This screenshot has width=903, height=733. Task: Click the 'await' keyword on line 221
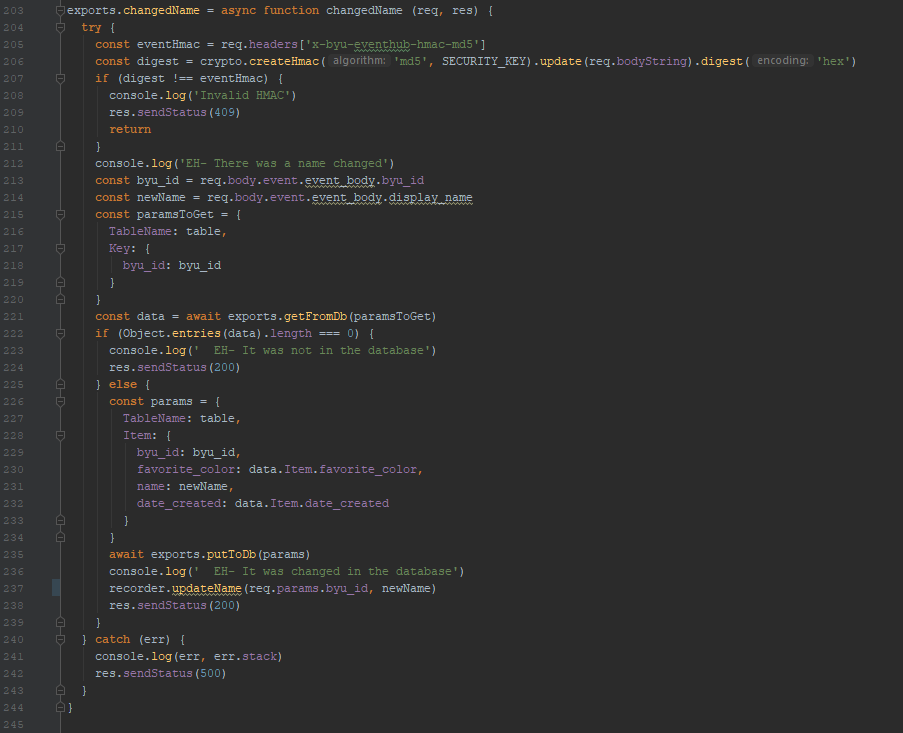203,316
